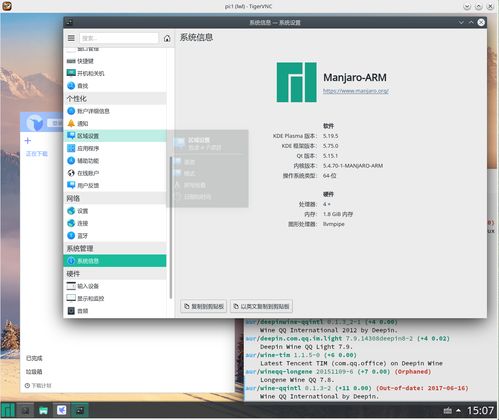Click the bird logo in download window

[x=35, y=123]
